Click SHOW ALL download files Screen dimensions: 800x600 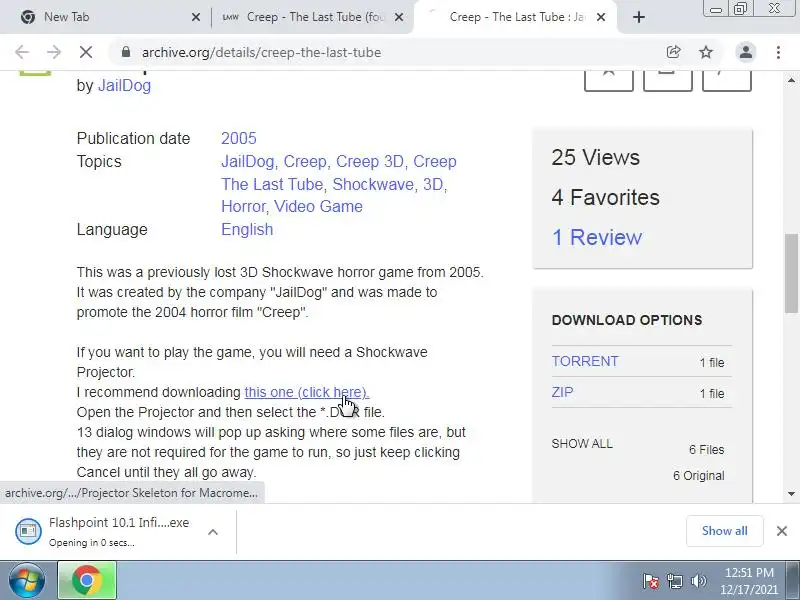(582, 443)
